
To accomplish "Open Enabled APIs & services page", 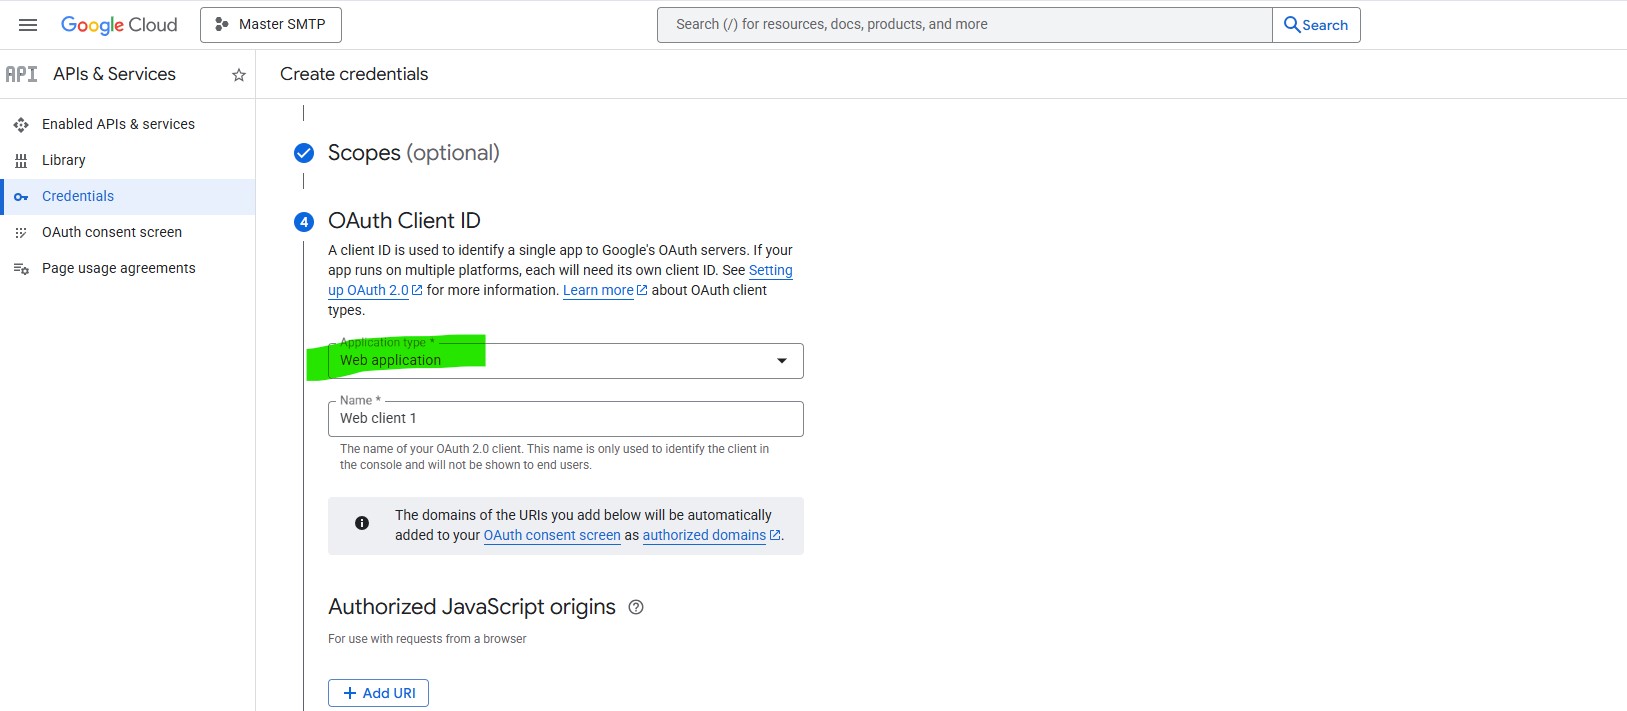I will pyautogui.click(x=118, y=124).
